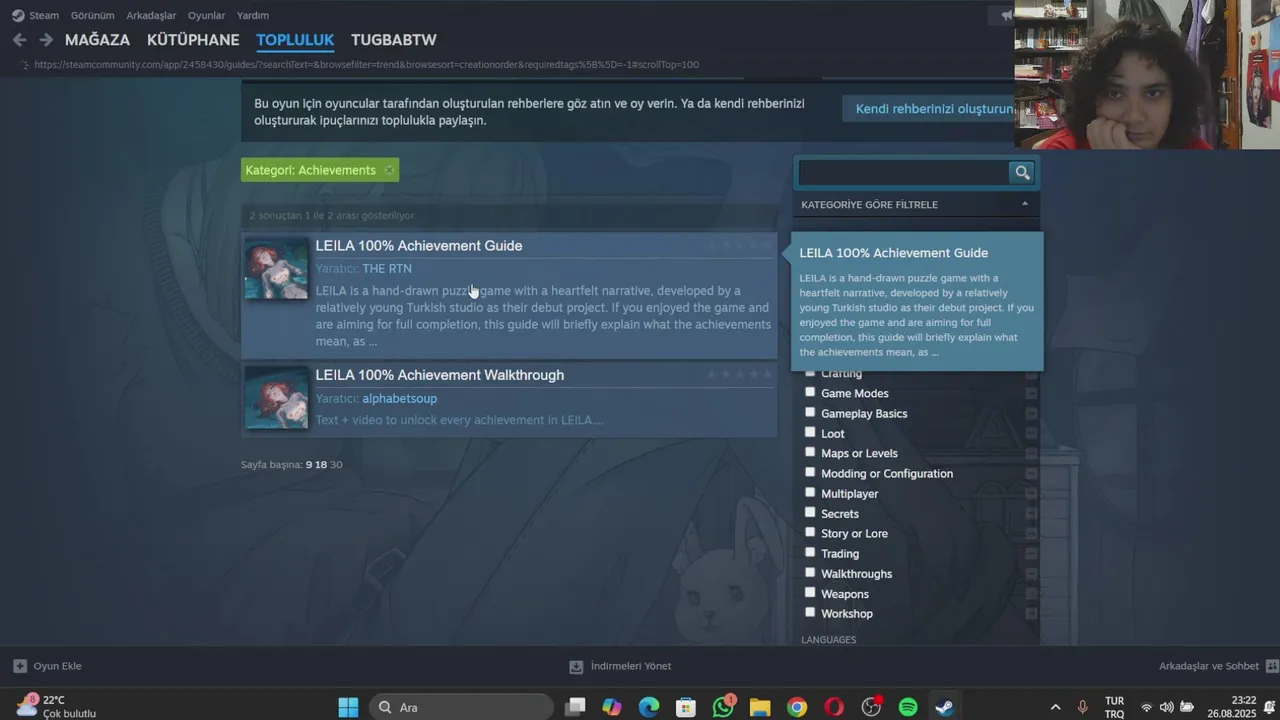This screenshot has width=1280, height=720.
Task: Click the download icon beside İndirmeleri Yönet
Action: point(576,666)
